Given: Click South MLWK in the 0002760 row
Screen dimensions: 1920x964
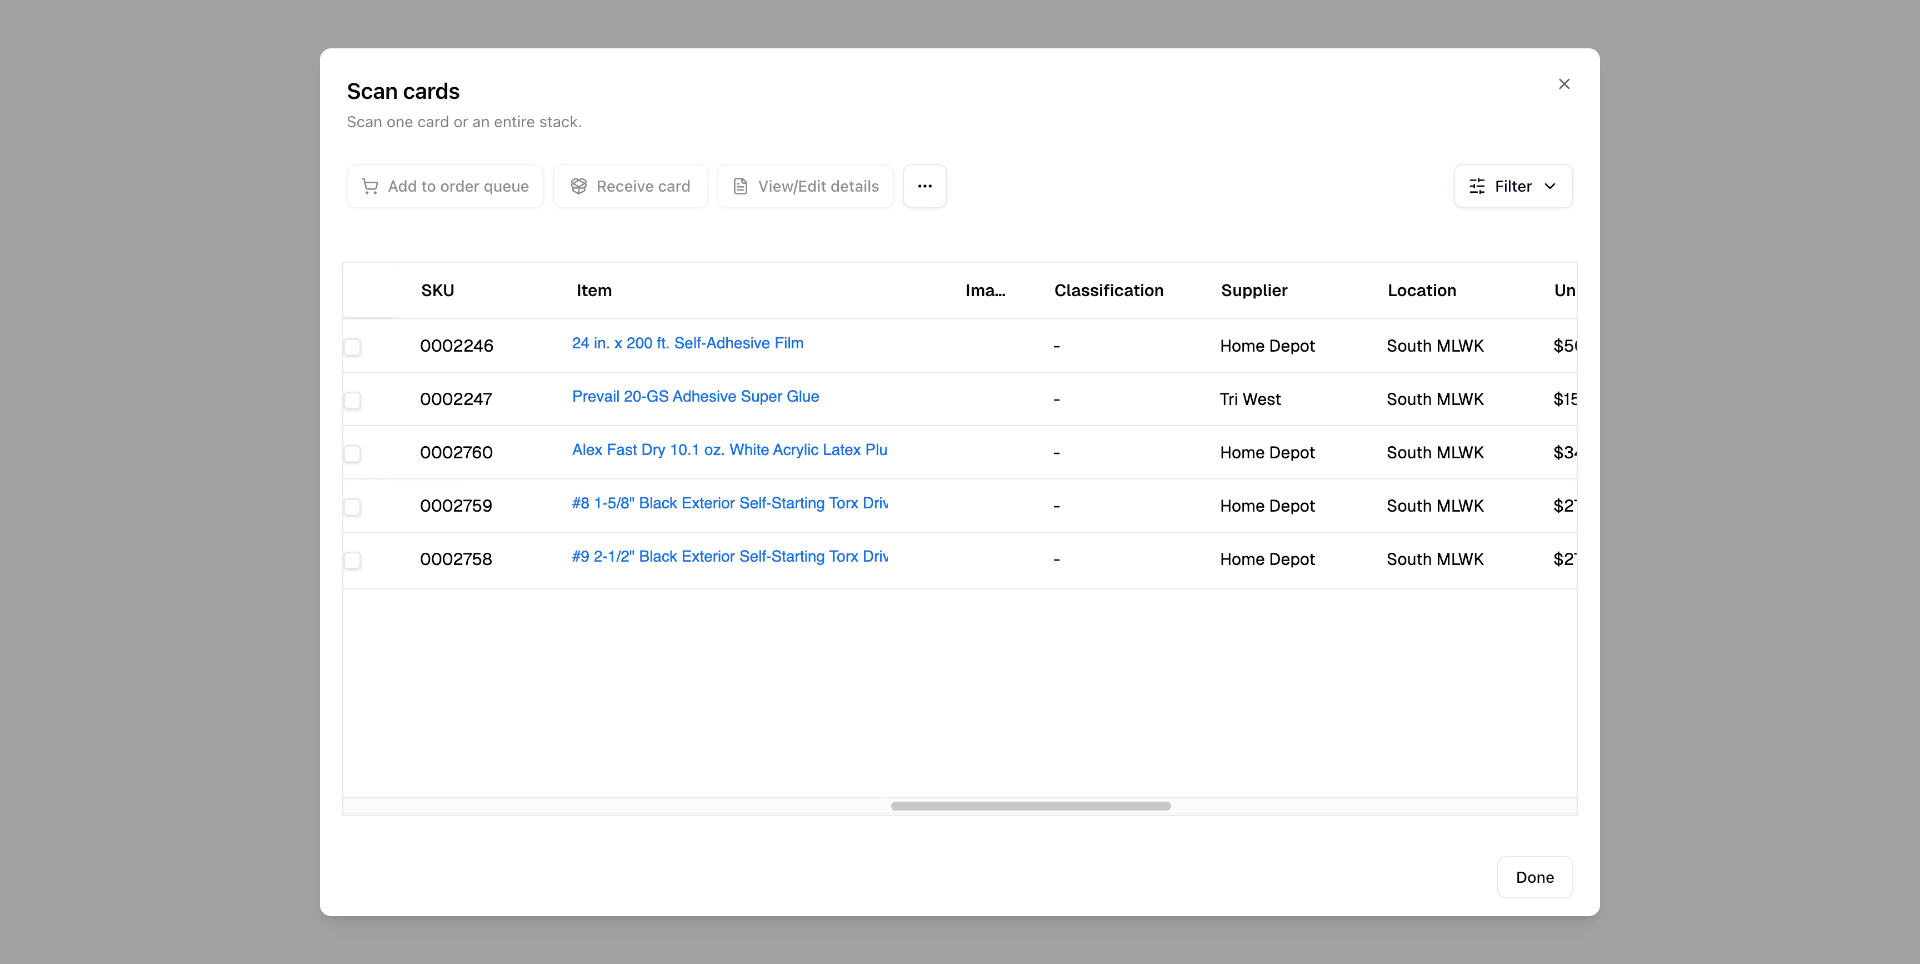Looking at the screenshot, I should (1435, 452).
